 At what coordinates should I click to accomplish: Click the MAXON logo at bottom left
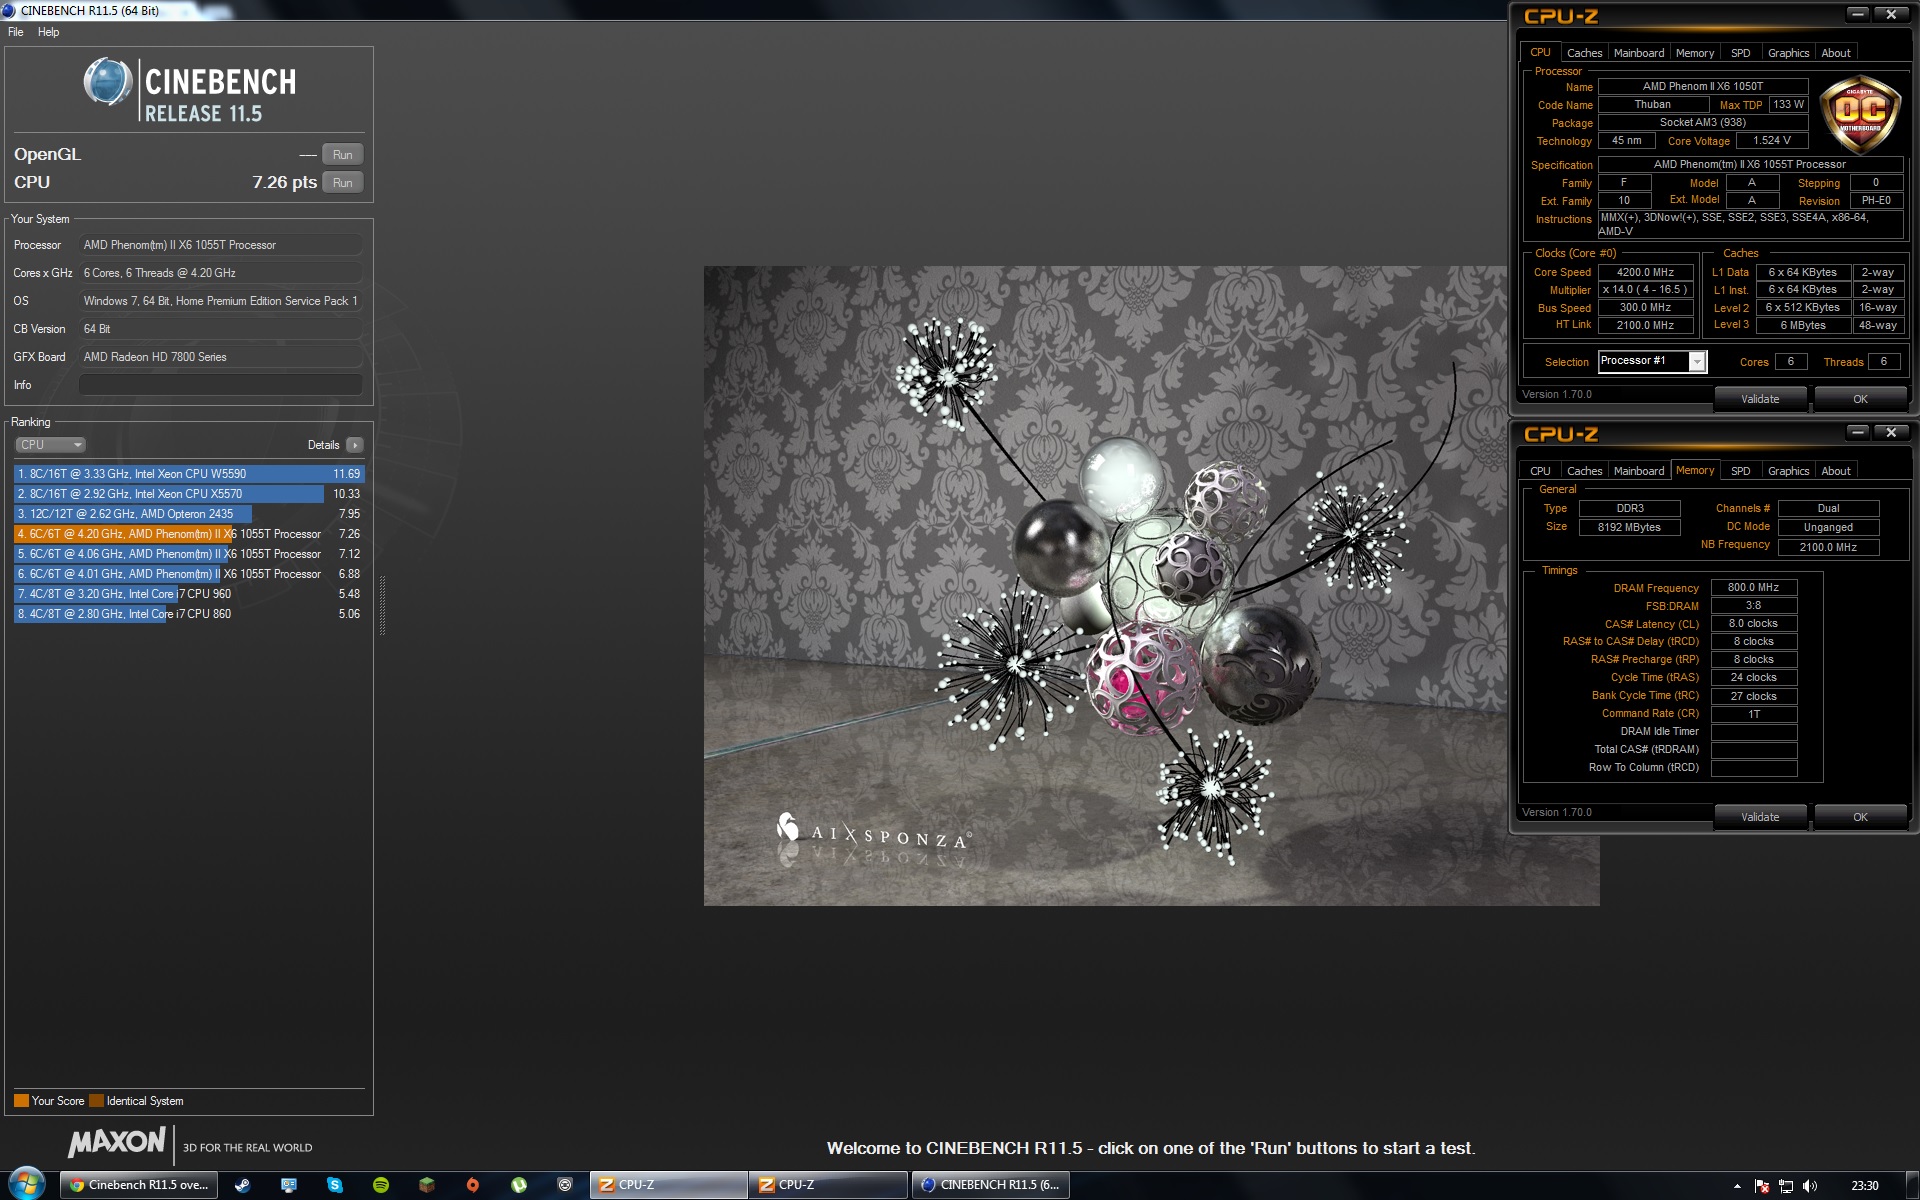[117, 1142]
